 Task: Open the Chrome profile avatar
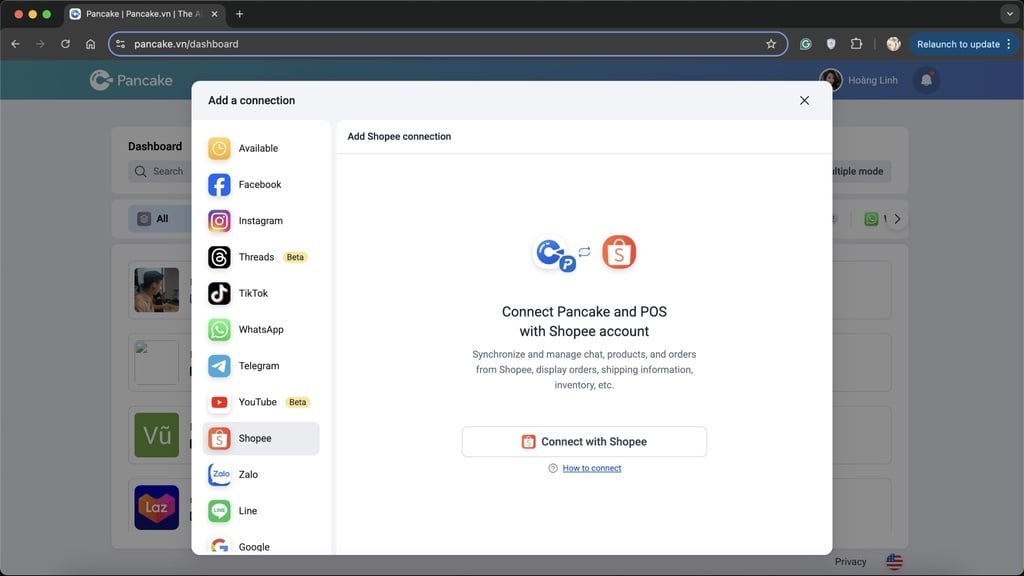(893, 44)
